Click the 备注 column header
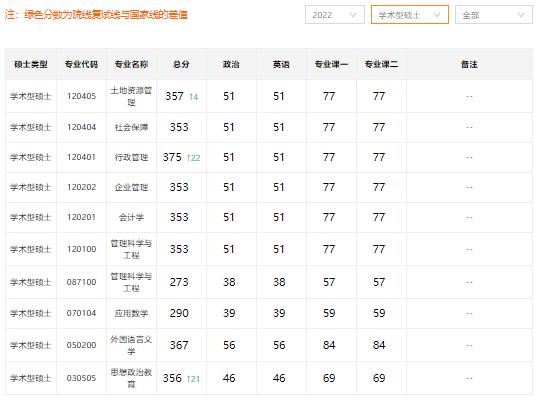Screen dimensions: 538x402 coord(469,64)
